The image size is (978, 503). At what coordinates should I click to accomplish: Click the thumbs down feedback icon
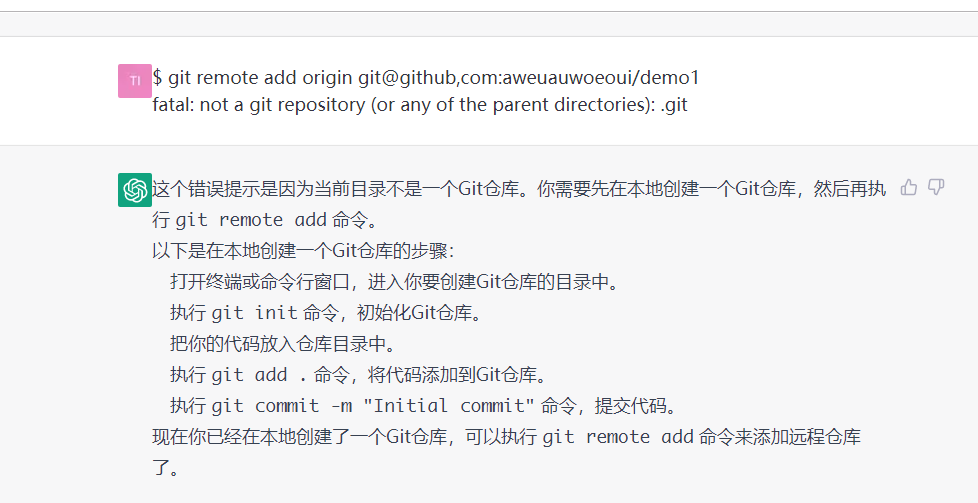click(x=936, y=187)
